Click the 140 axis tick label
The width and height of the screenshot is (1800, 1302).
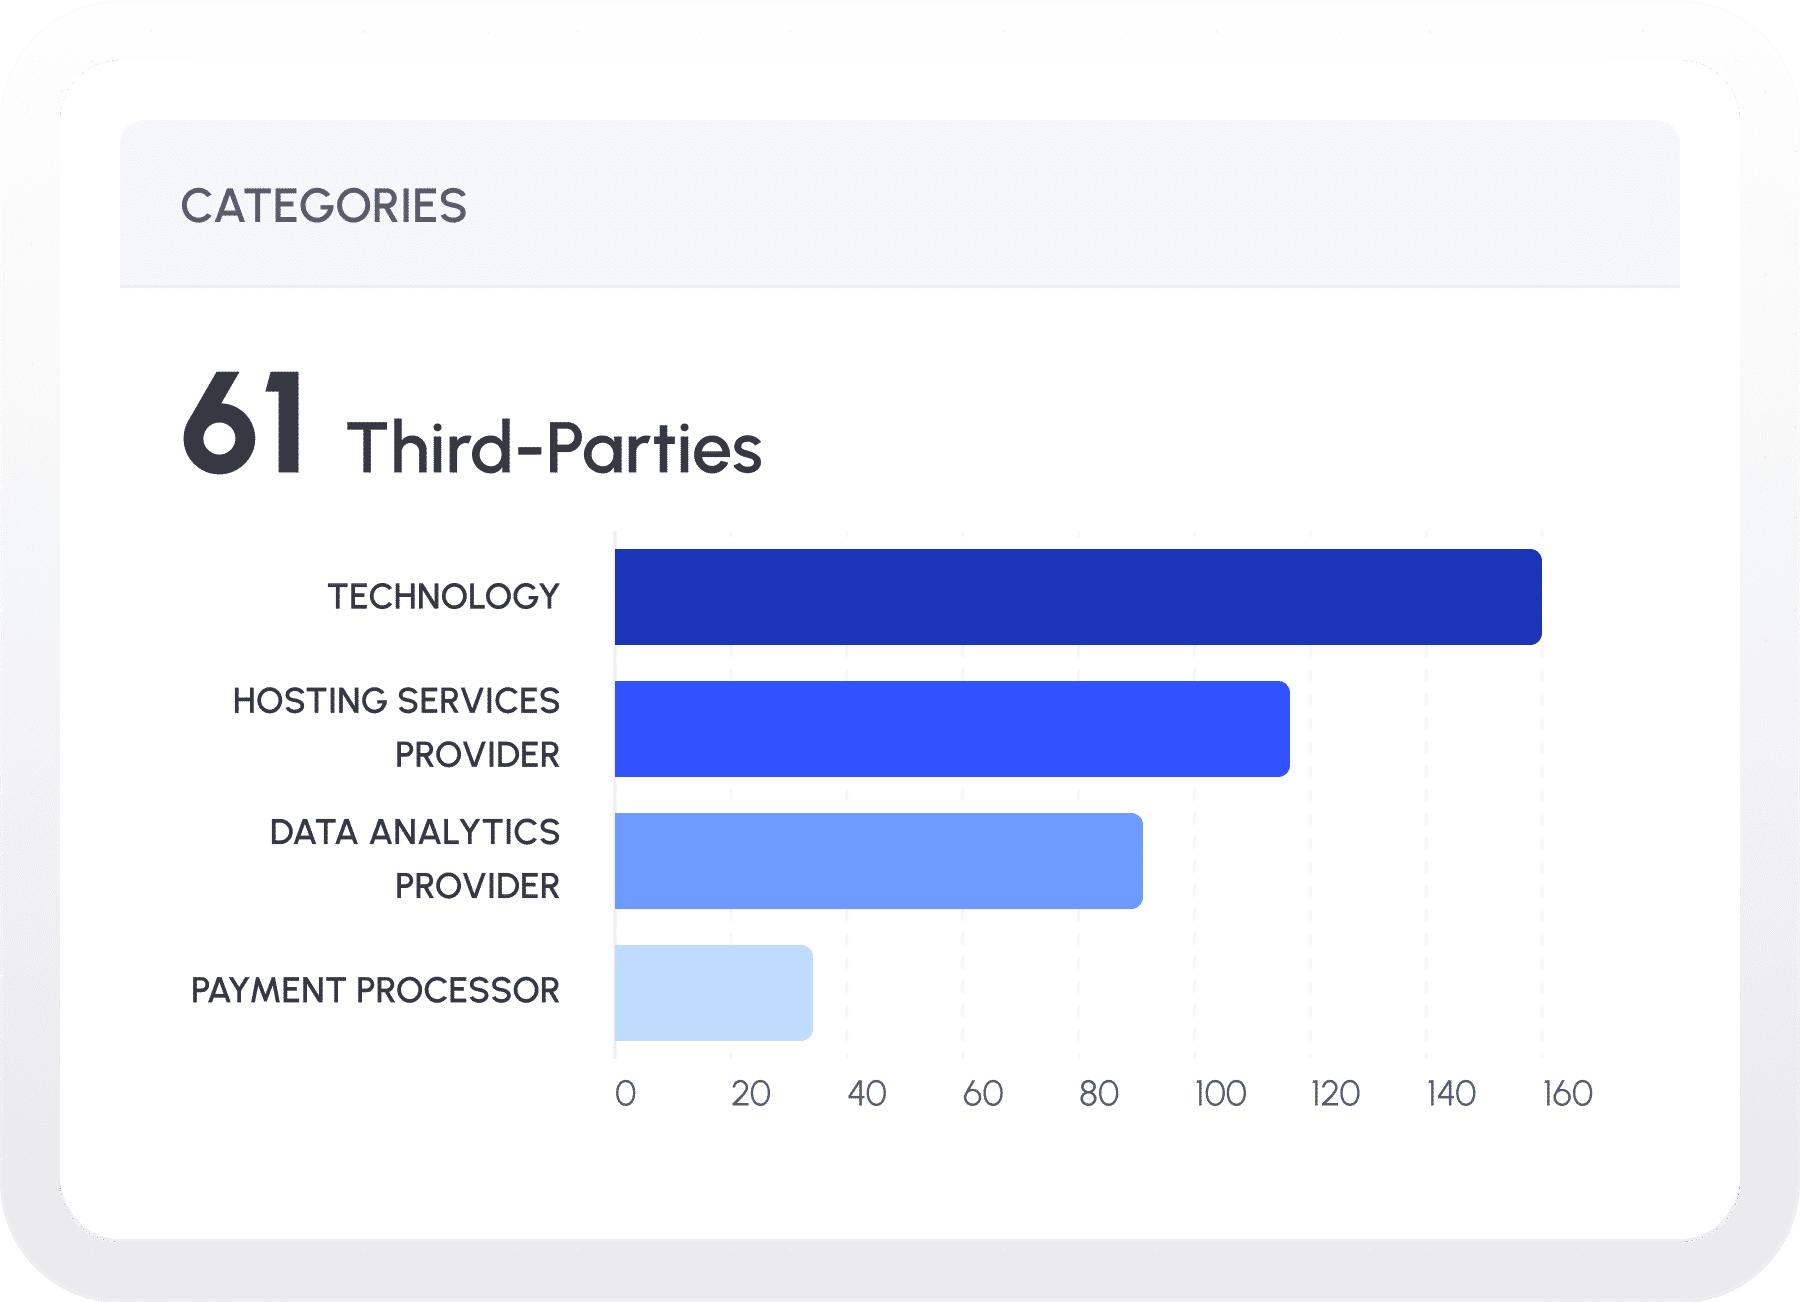pyautogui.click(x=1451, y=1094)
